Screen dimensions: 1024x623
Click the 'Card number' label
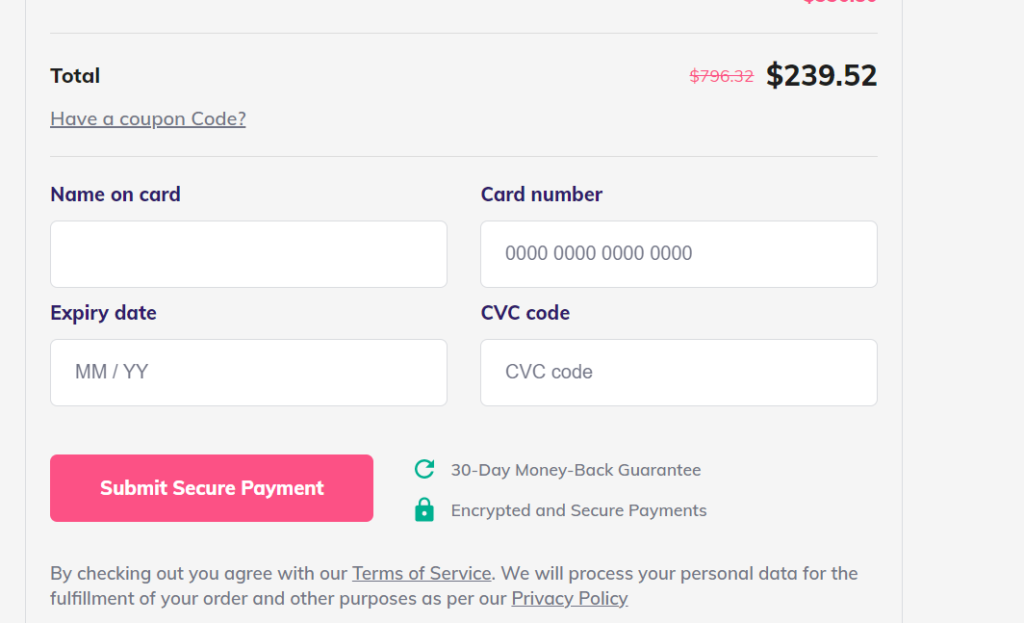(x=541, y=194)
